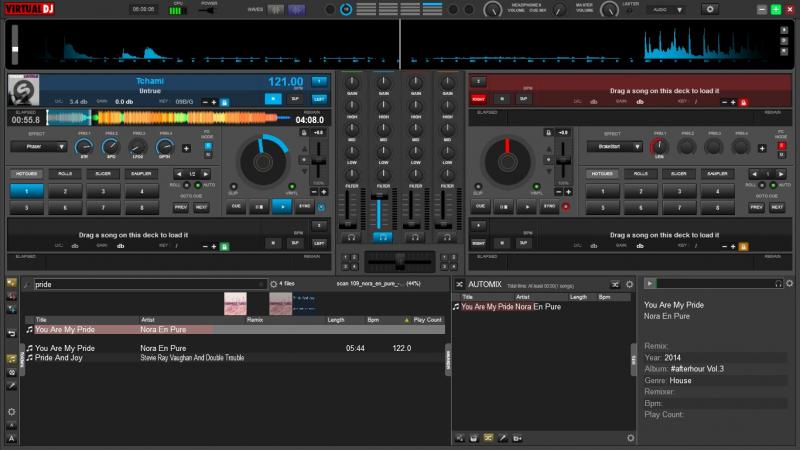Click the left deck goto cue PREV button

click(181, 208)
